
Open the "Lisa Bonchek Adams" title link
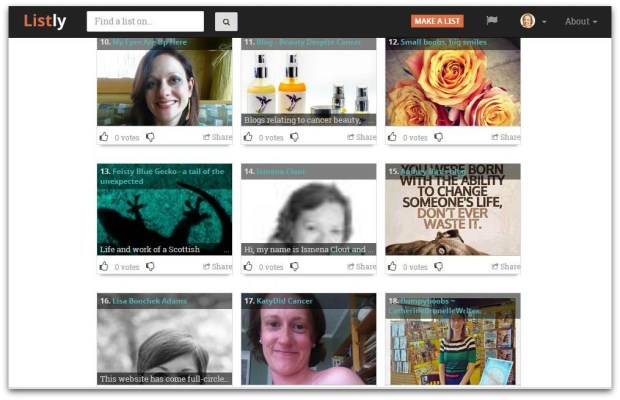(149, 301)
